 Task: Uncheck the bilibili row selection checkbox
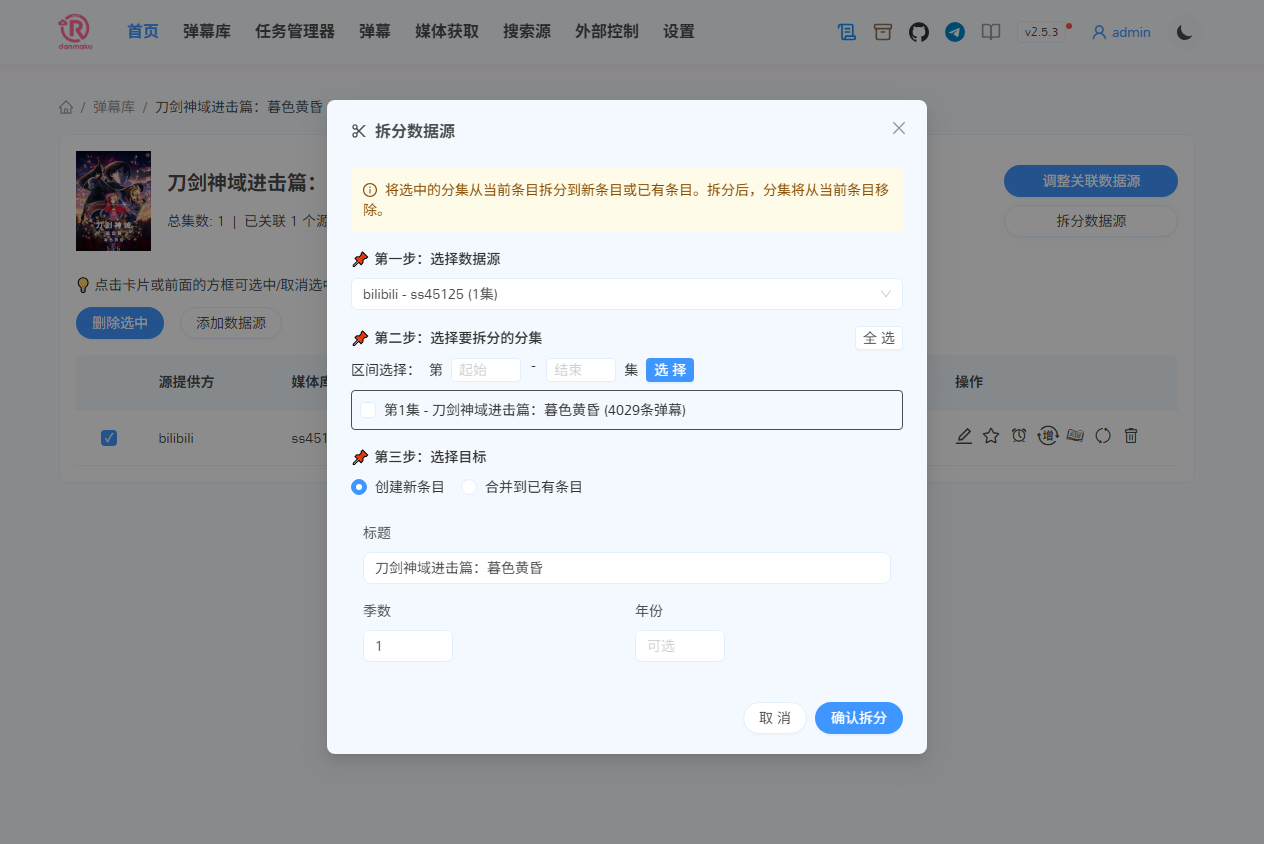(109, 437)
